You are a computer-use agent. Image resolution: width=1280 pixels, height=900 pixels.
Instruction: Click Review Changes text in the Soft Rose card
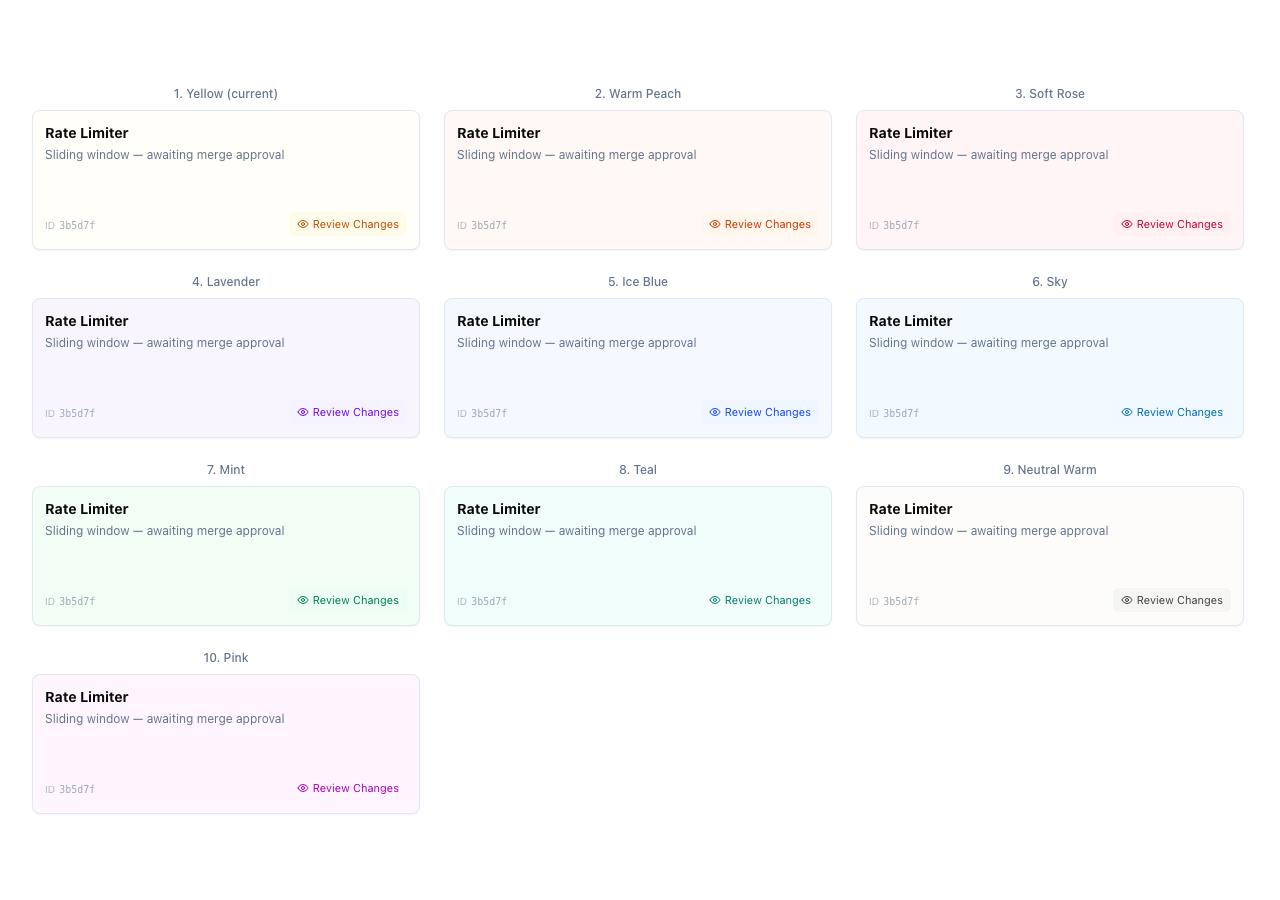1180,224
